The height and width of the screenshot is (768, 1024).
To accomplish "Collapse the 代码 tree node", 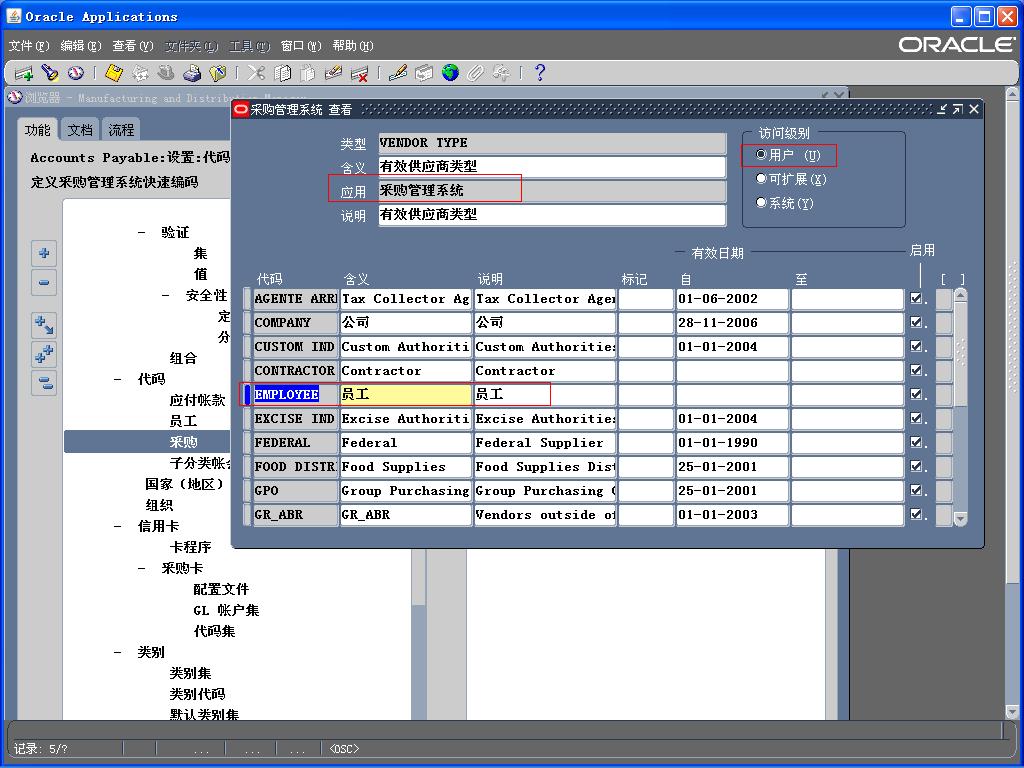I will [118, 379].
